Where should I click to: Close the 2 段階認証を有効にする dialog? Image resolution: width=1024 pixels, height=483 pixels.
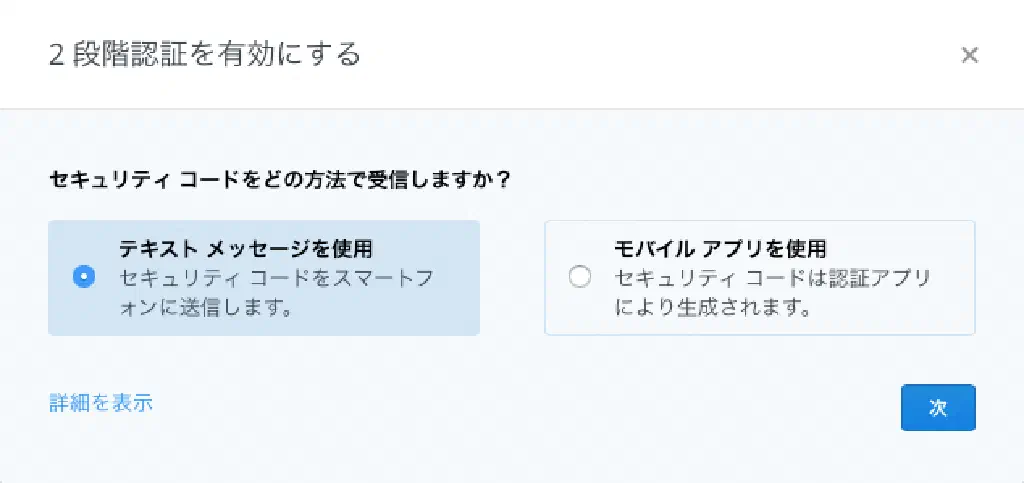tap(968, 55)
